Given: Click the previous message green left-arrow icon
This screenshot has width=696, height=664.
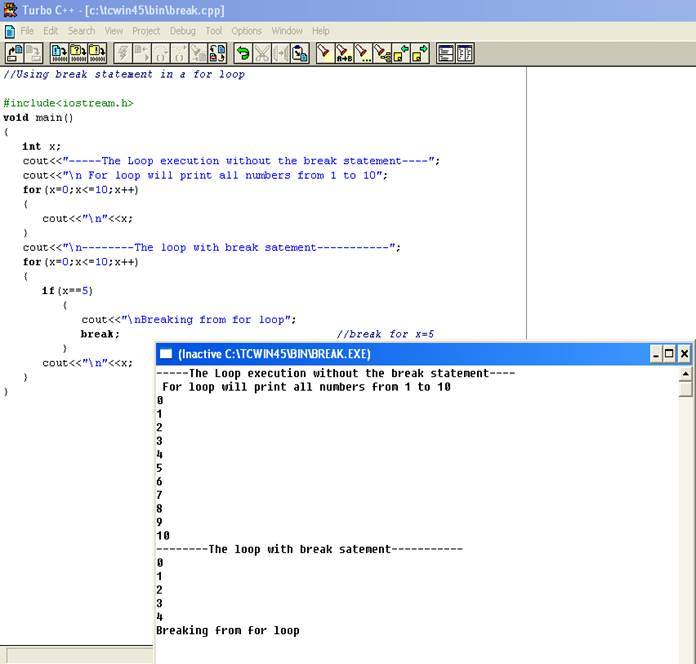Looking at the screenshot, I should pos(401,53).
